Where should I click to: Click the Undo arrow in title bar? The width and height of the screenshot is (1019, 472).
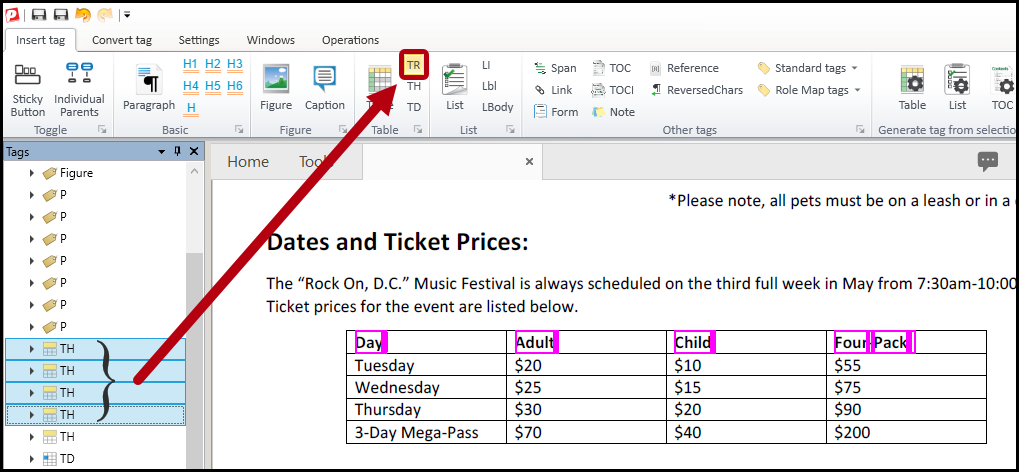[x=83, y=14]
